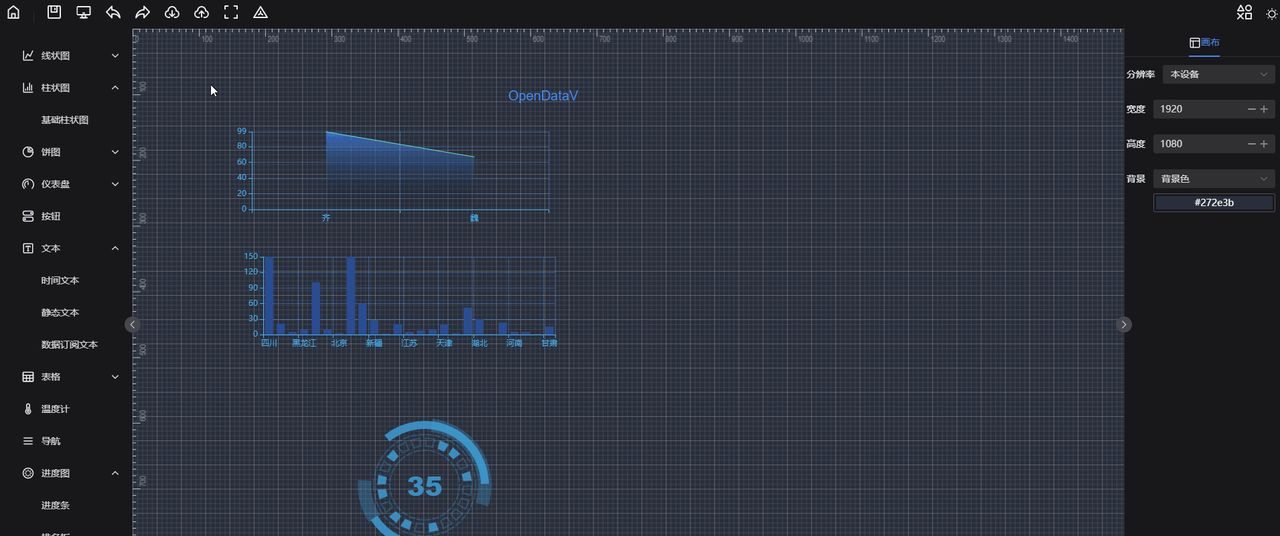Toggle fullscreen mode icon
Viewport: 1280px width, 536px height.
[231, 13]
